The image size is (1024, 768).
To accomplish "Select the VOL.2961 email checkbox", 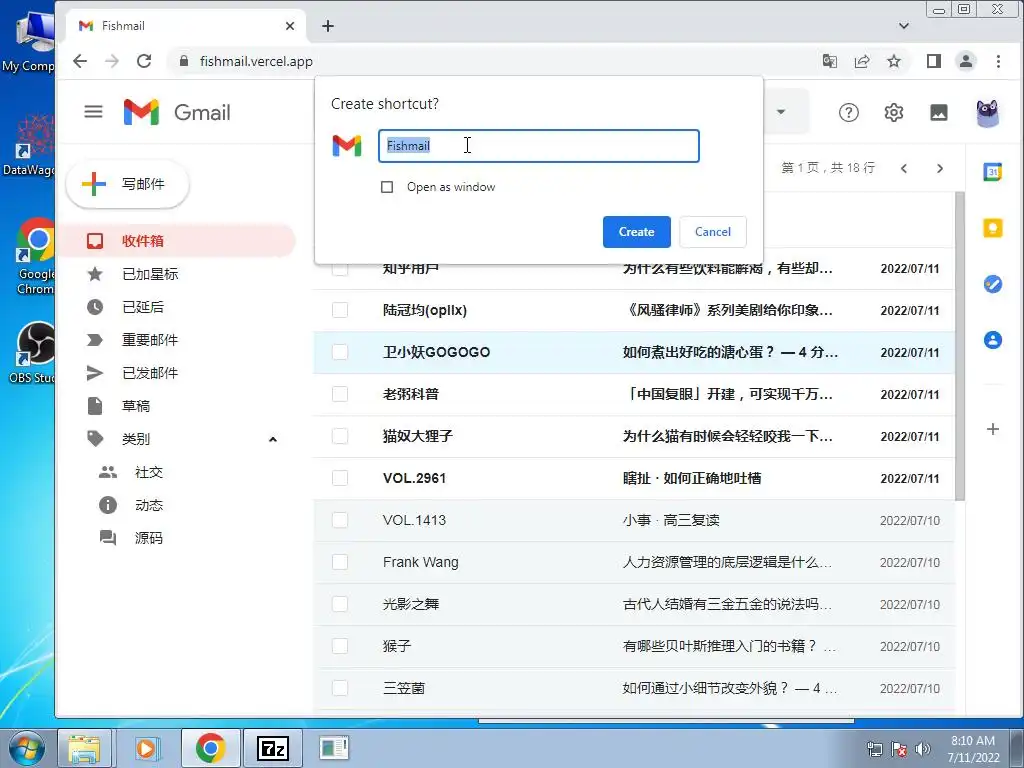I will click(340, 478).
